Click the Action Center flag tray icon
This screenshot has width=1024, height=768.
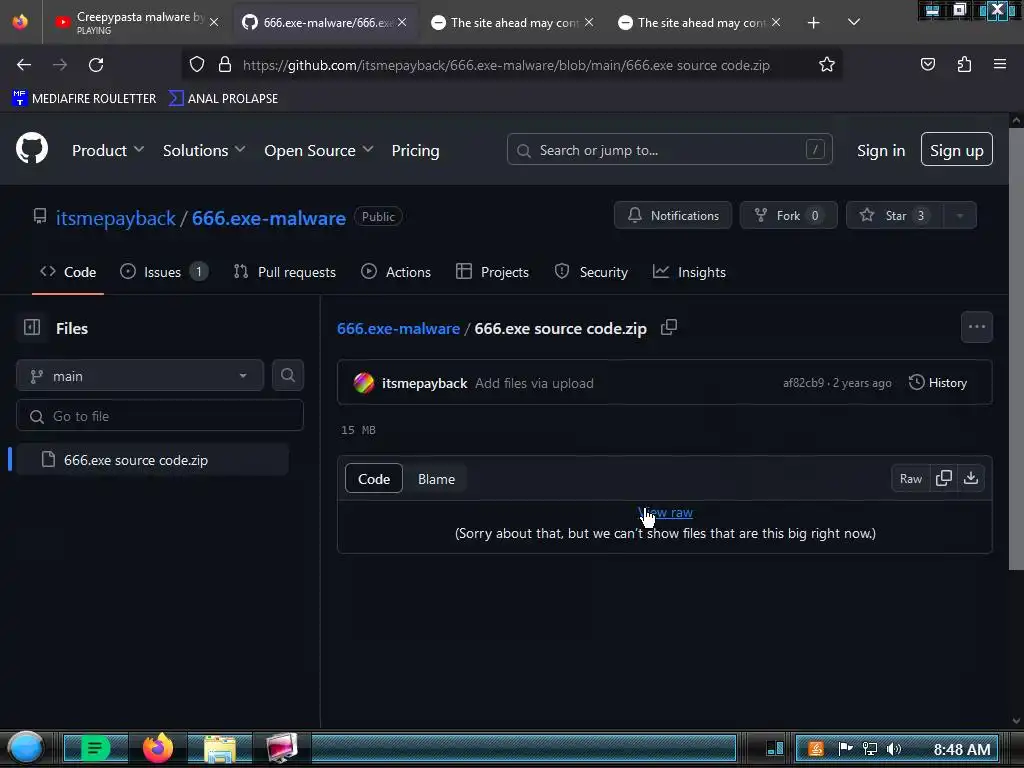(x=845, y=748)
